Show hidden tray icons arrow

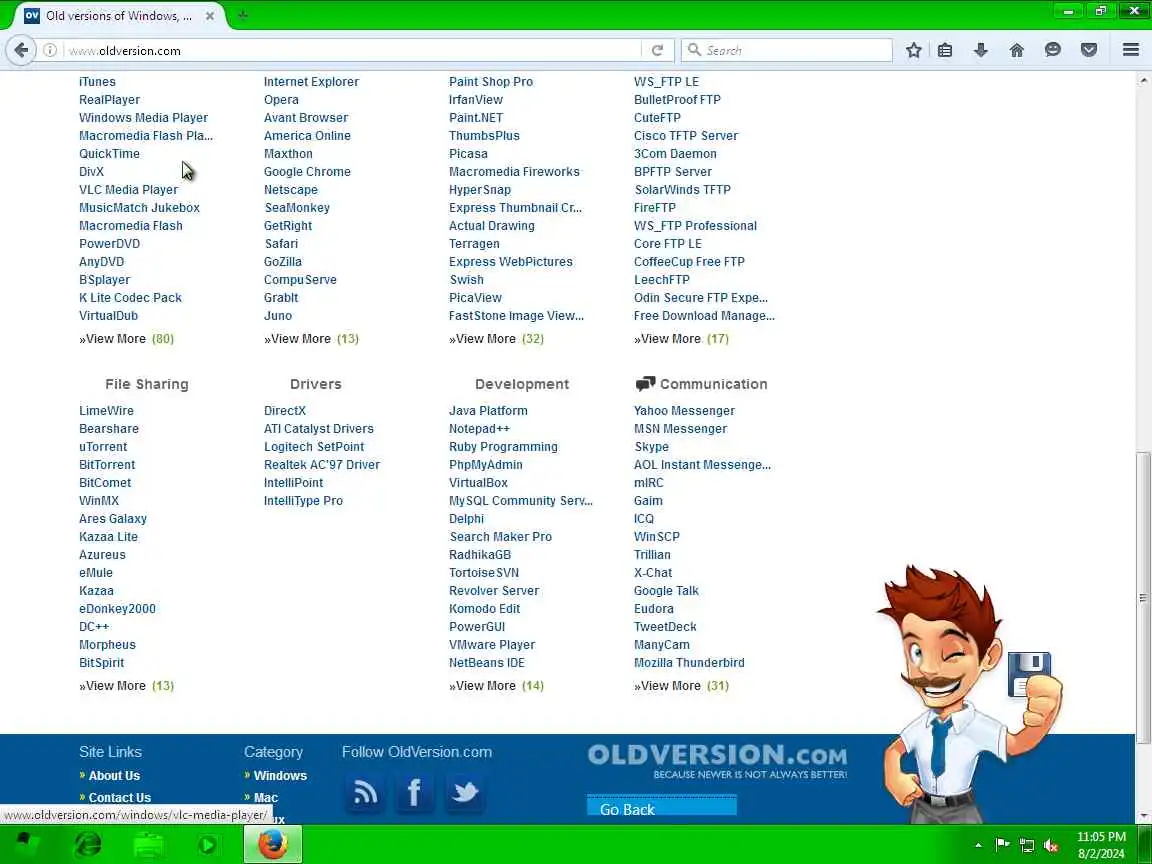click(x=978, y=845)
